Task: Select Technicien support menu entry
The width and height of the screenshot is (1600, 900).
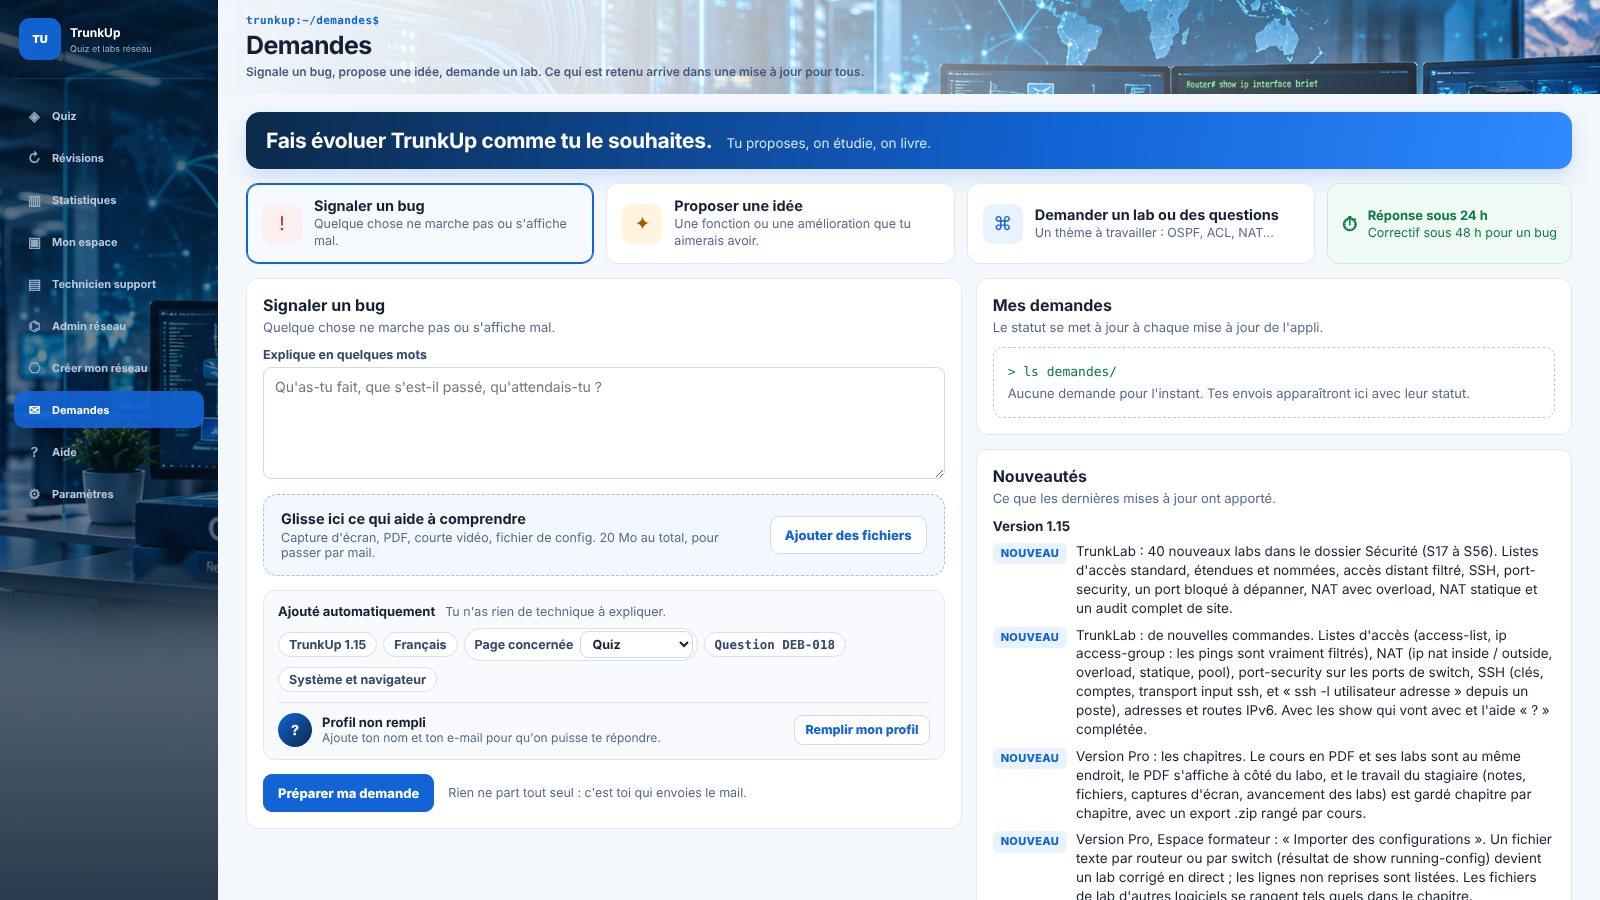Action: [x=109, y=284]
